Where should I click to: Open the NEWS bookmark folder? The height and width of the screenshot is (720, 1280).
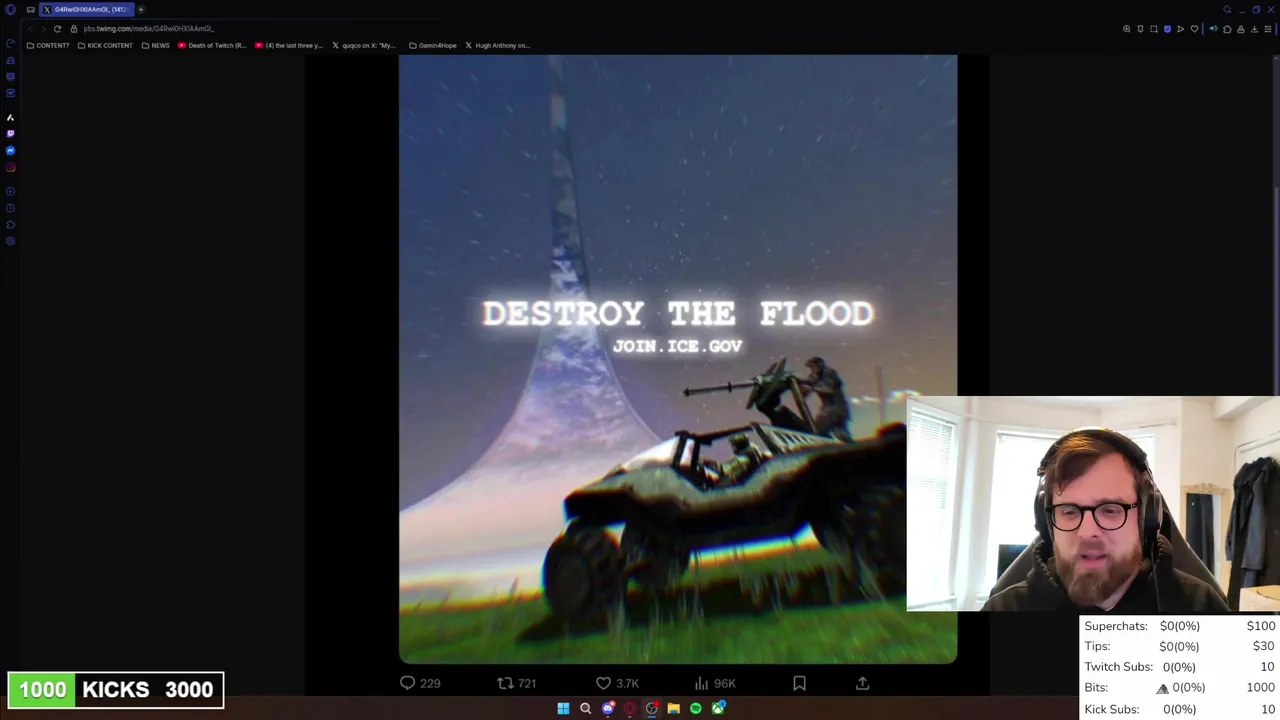156,45
